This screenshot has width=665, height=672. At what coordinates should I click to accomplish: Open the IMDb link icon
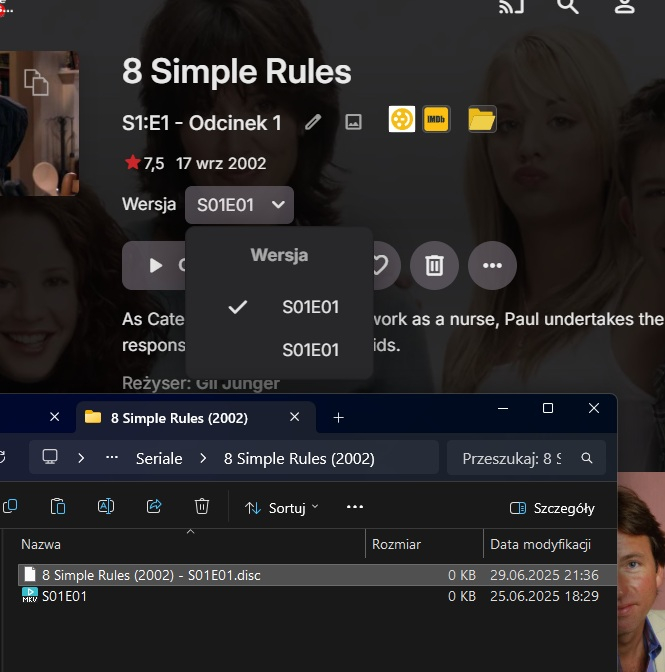point(436,119)
